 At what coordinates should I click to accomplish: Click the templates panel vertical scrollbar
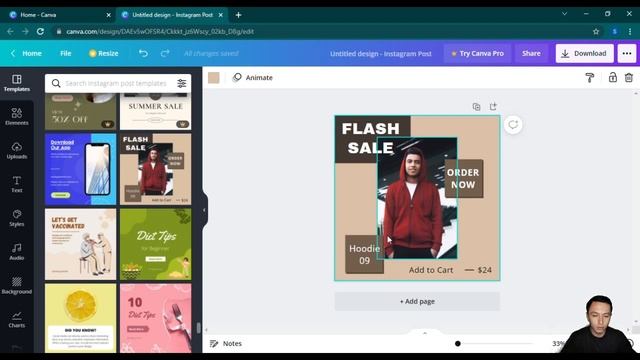[198, 327]
